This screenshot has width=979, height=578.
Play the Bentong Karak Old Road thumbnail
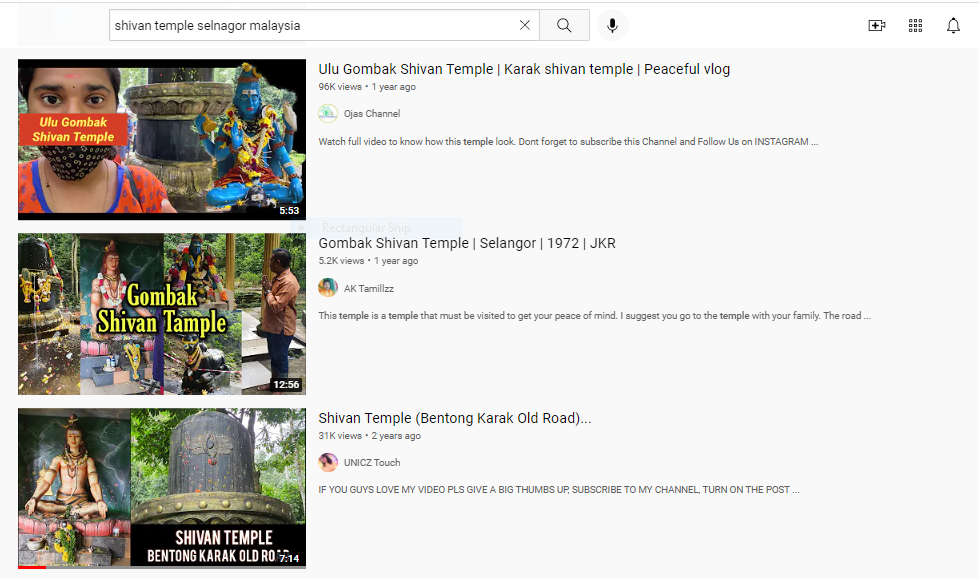(x=162, y=488)
